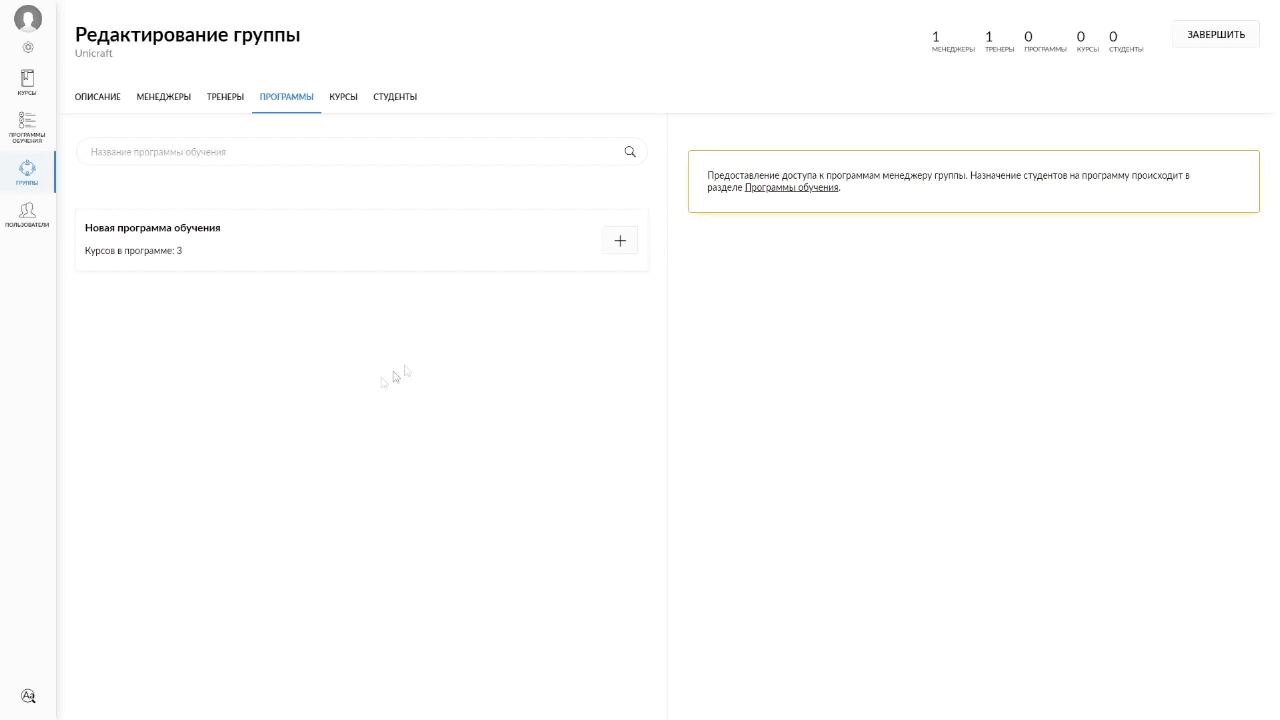Open Пользователи sidebar section

click(27, 215)
